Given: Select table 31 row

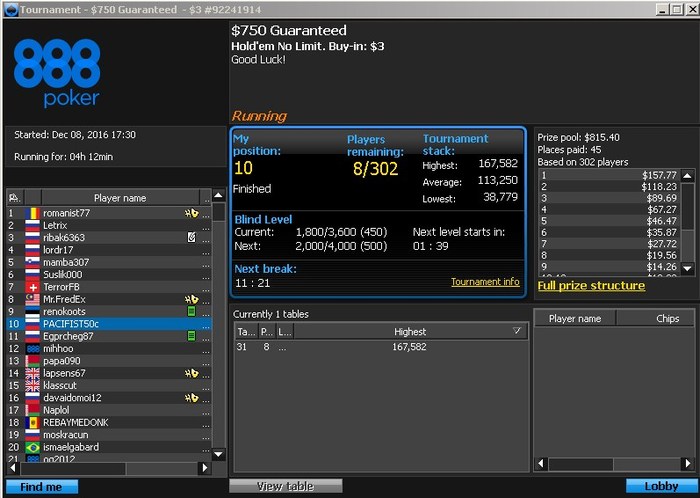Looking at the screenshot, I should 381,347.
